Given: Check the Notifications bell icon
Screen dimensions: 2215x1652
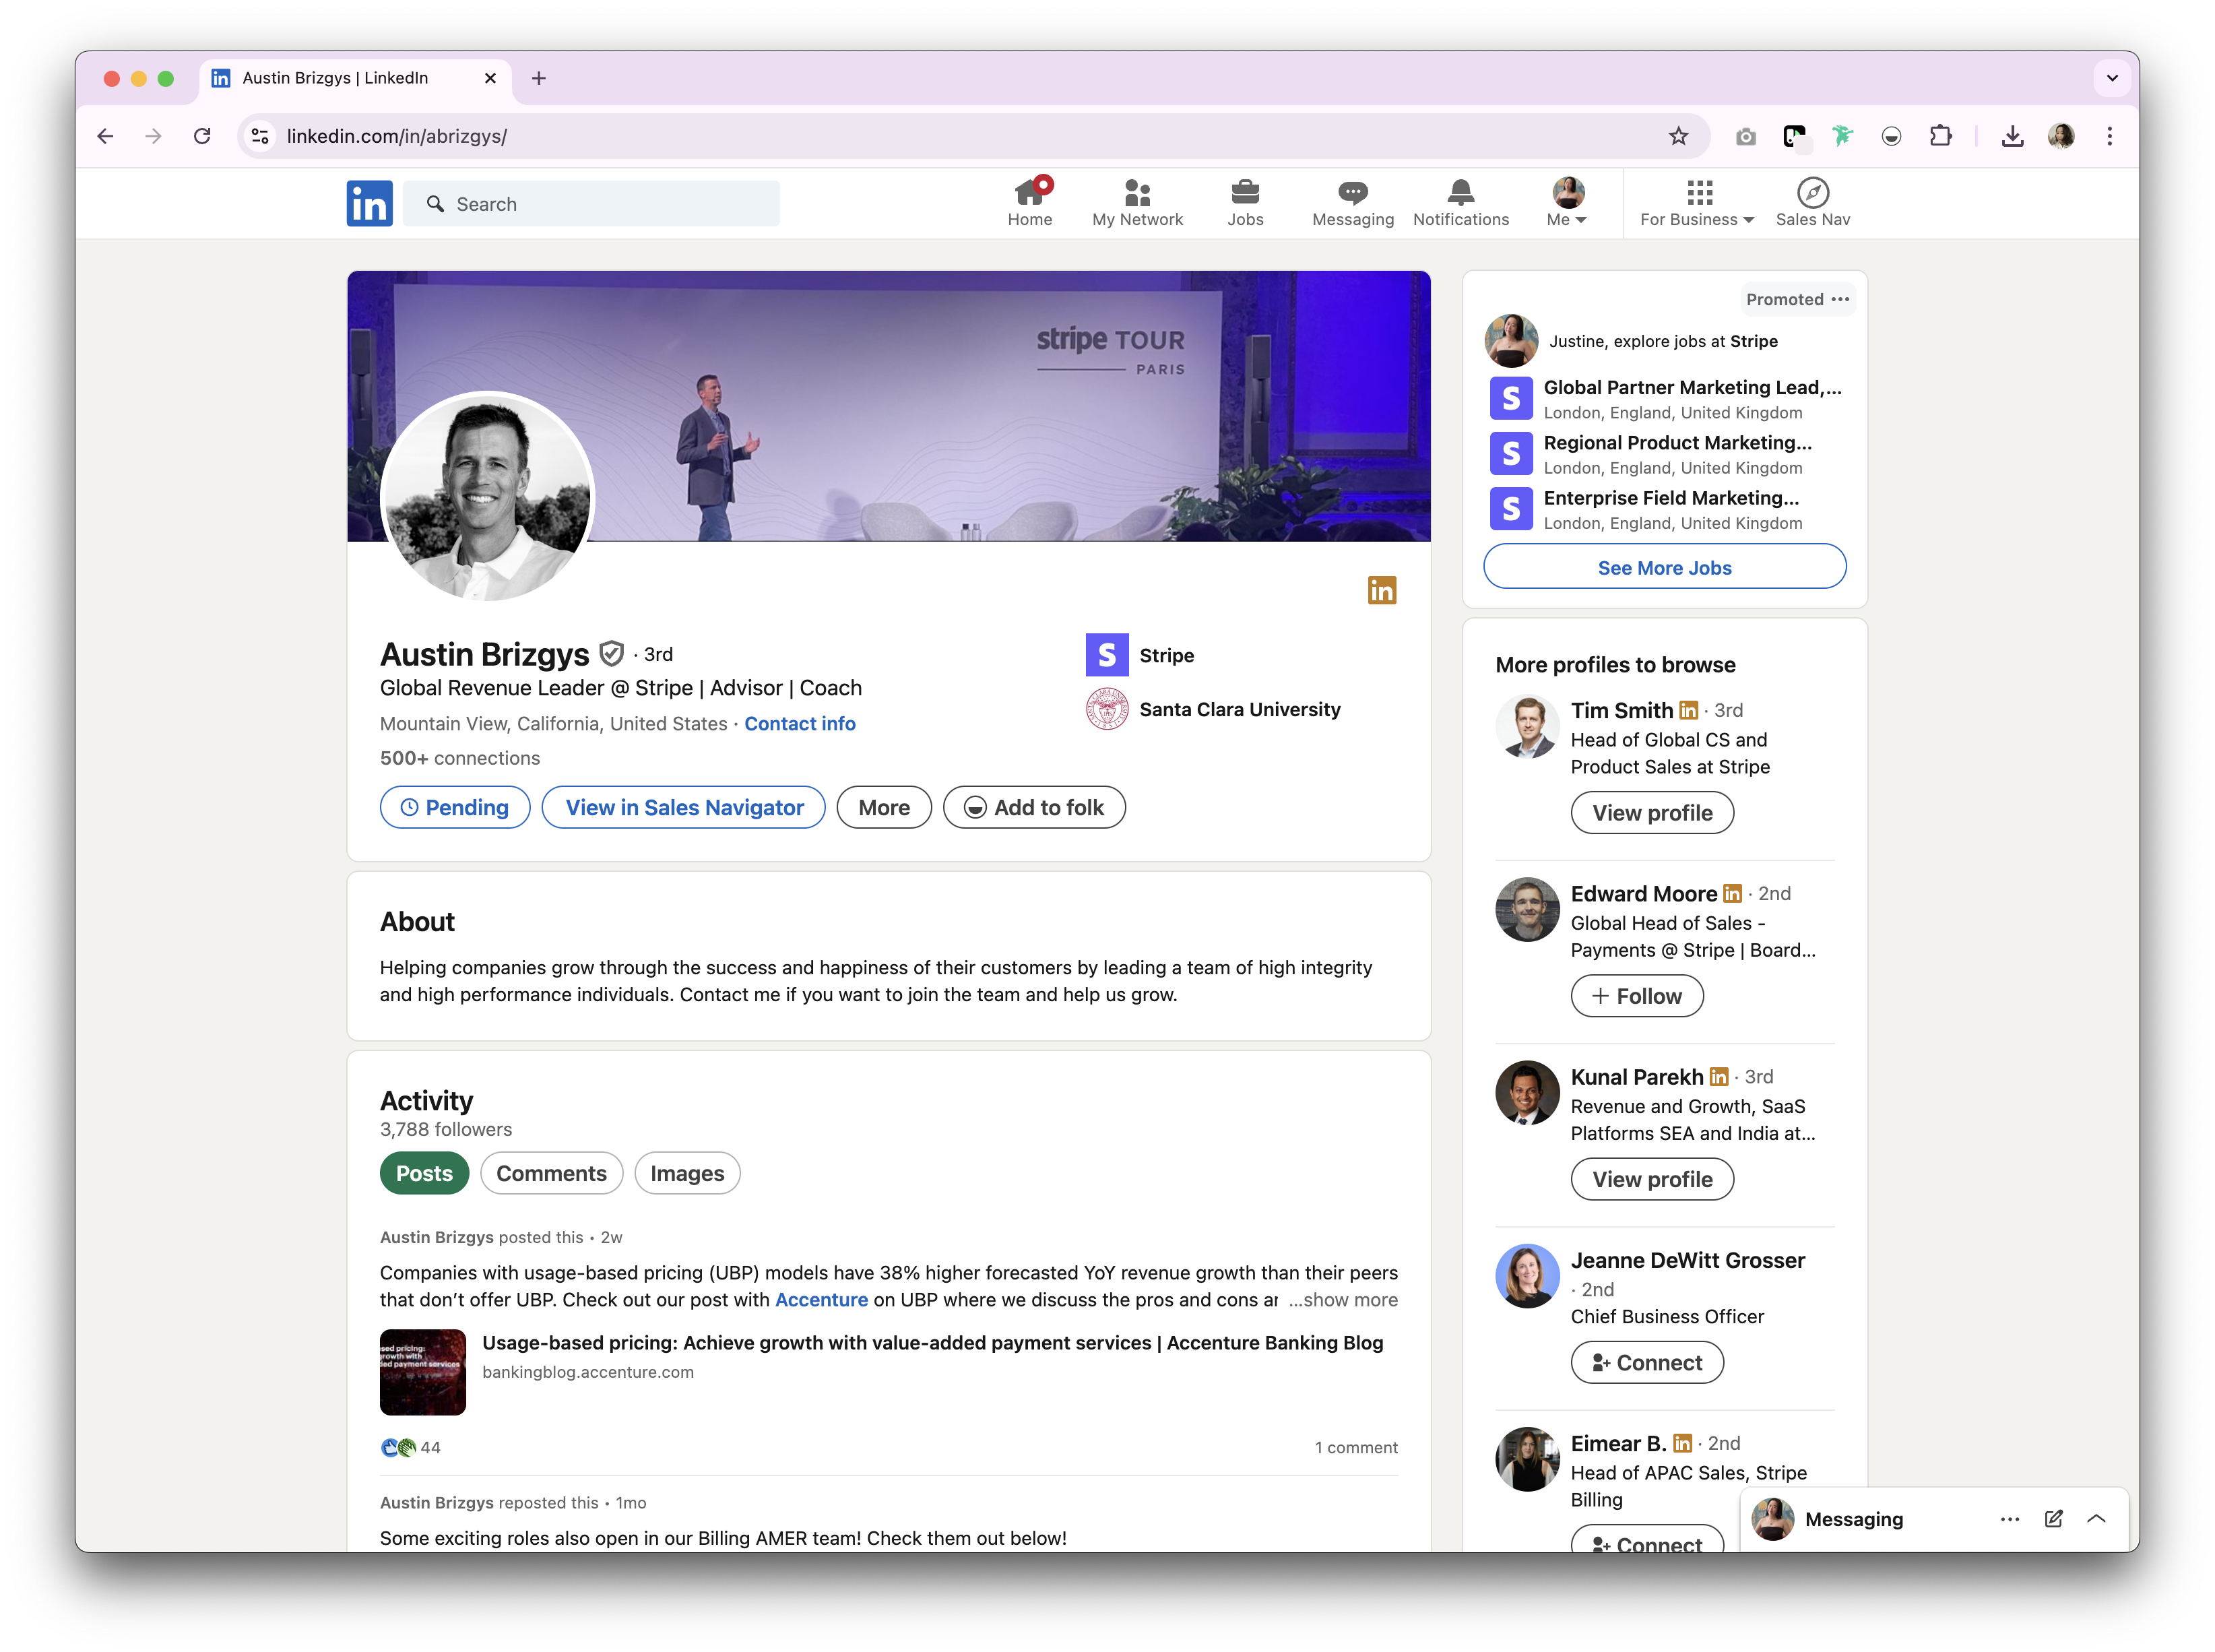Looking at the screenshot, I should 1460,193.
